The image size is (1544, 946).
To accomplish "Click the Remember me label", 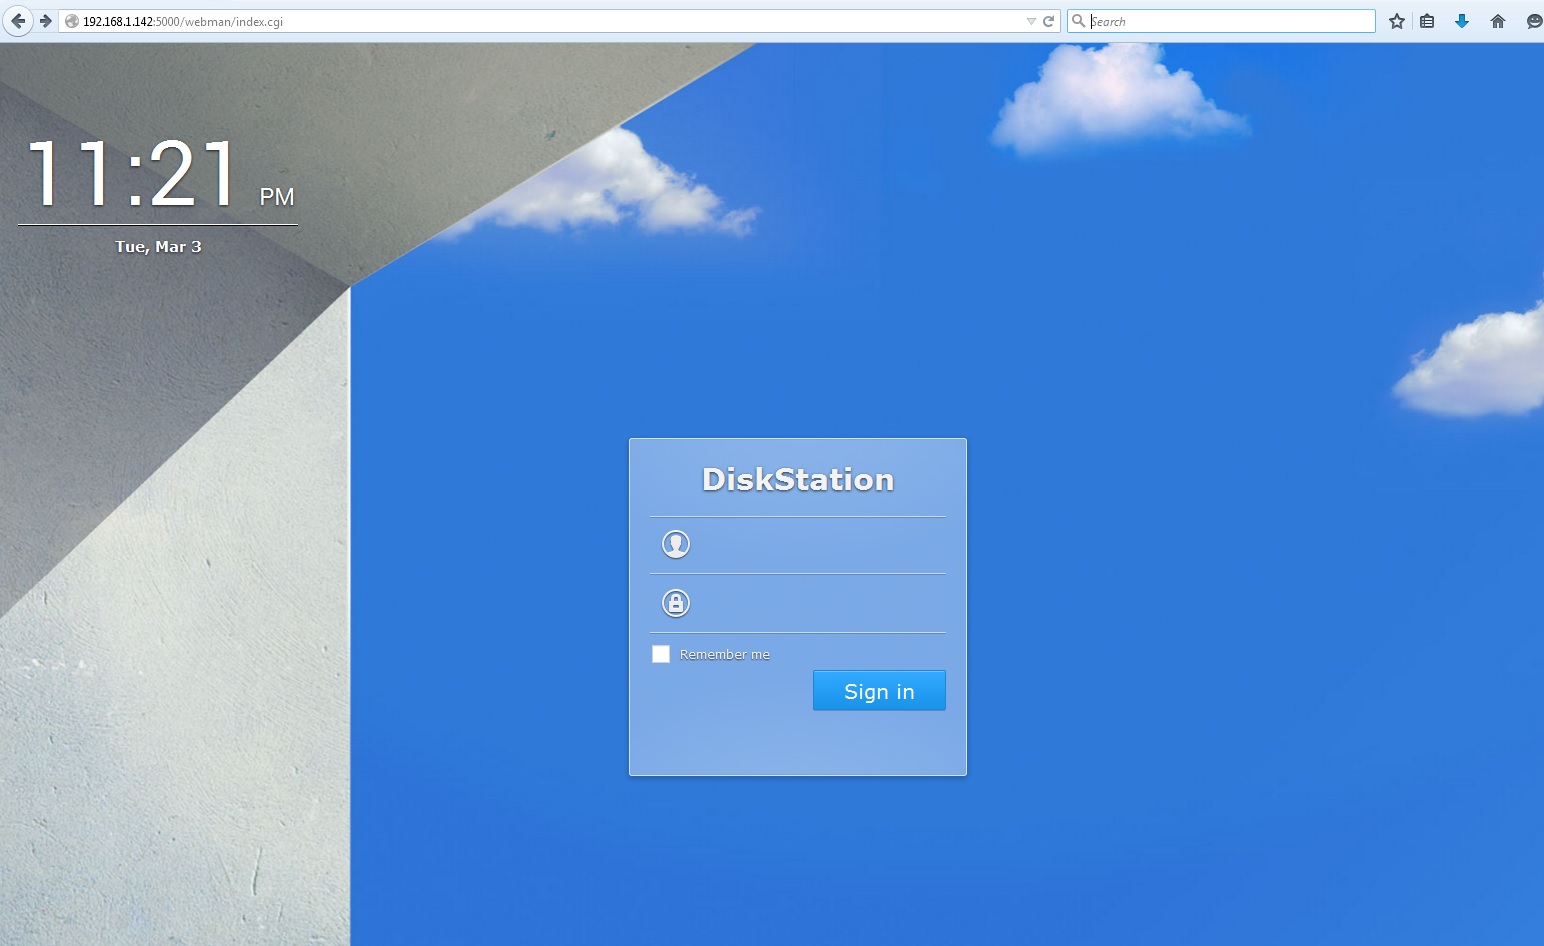I will pos(725,654).
